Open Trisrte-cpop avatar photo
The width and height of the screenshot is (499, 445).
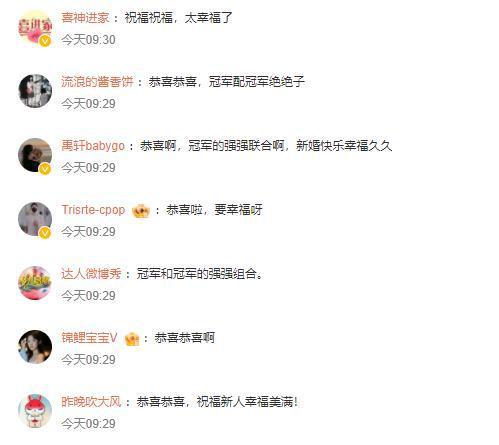pyautogui.click(x=35, y=219)
